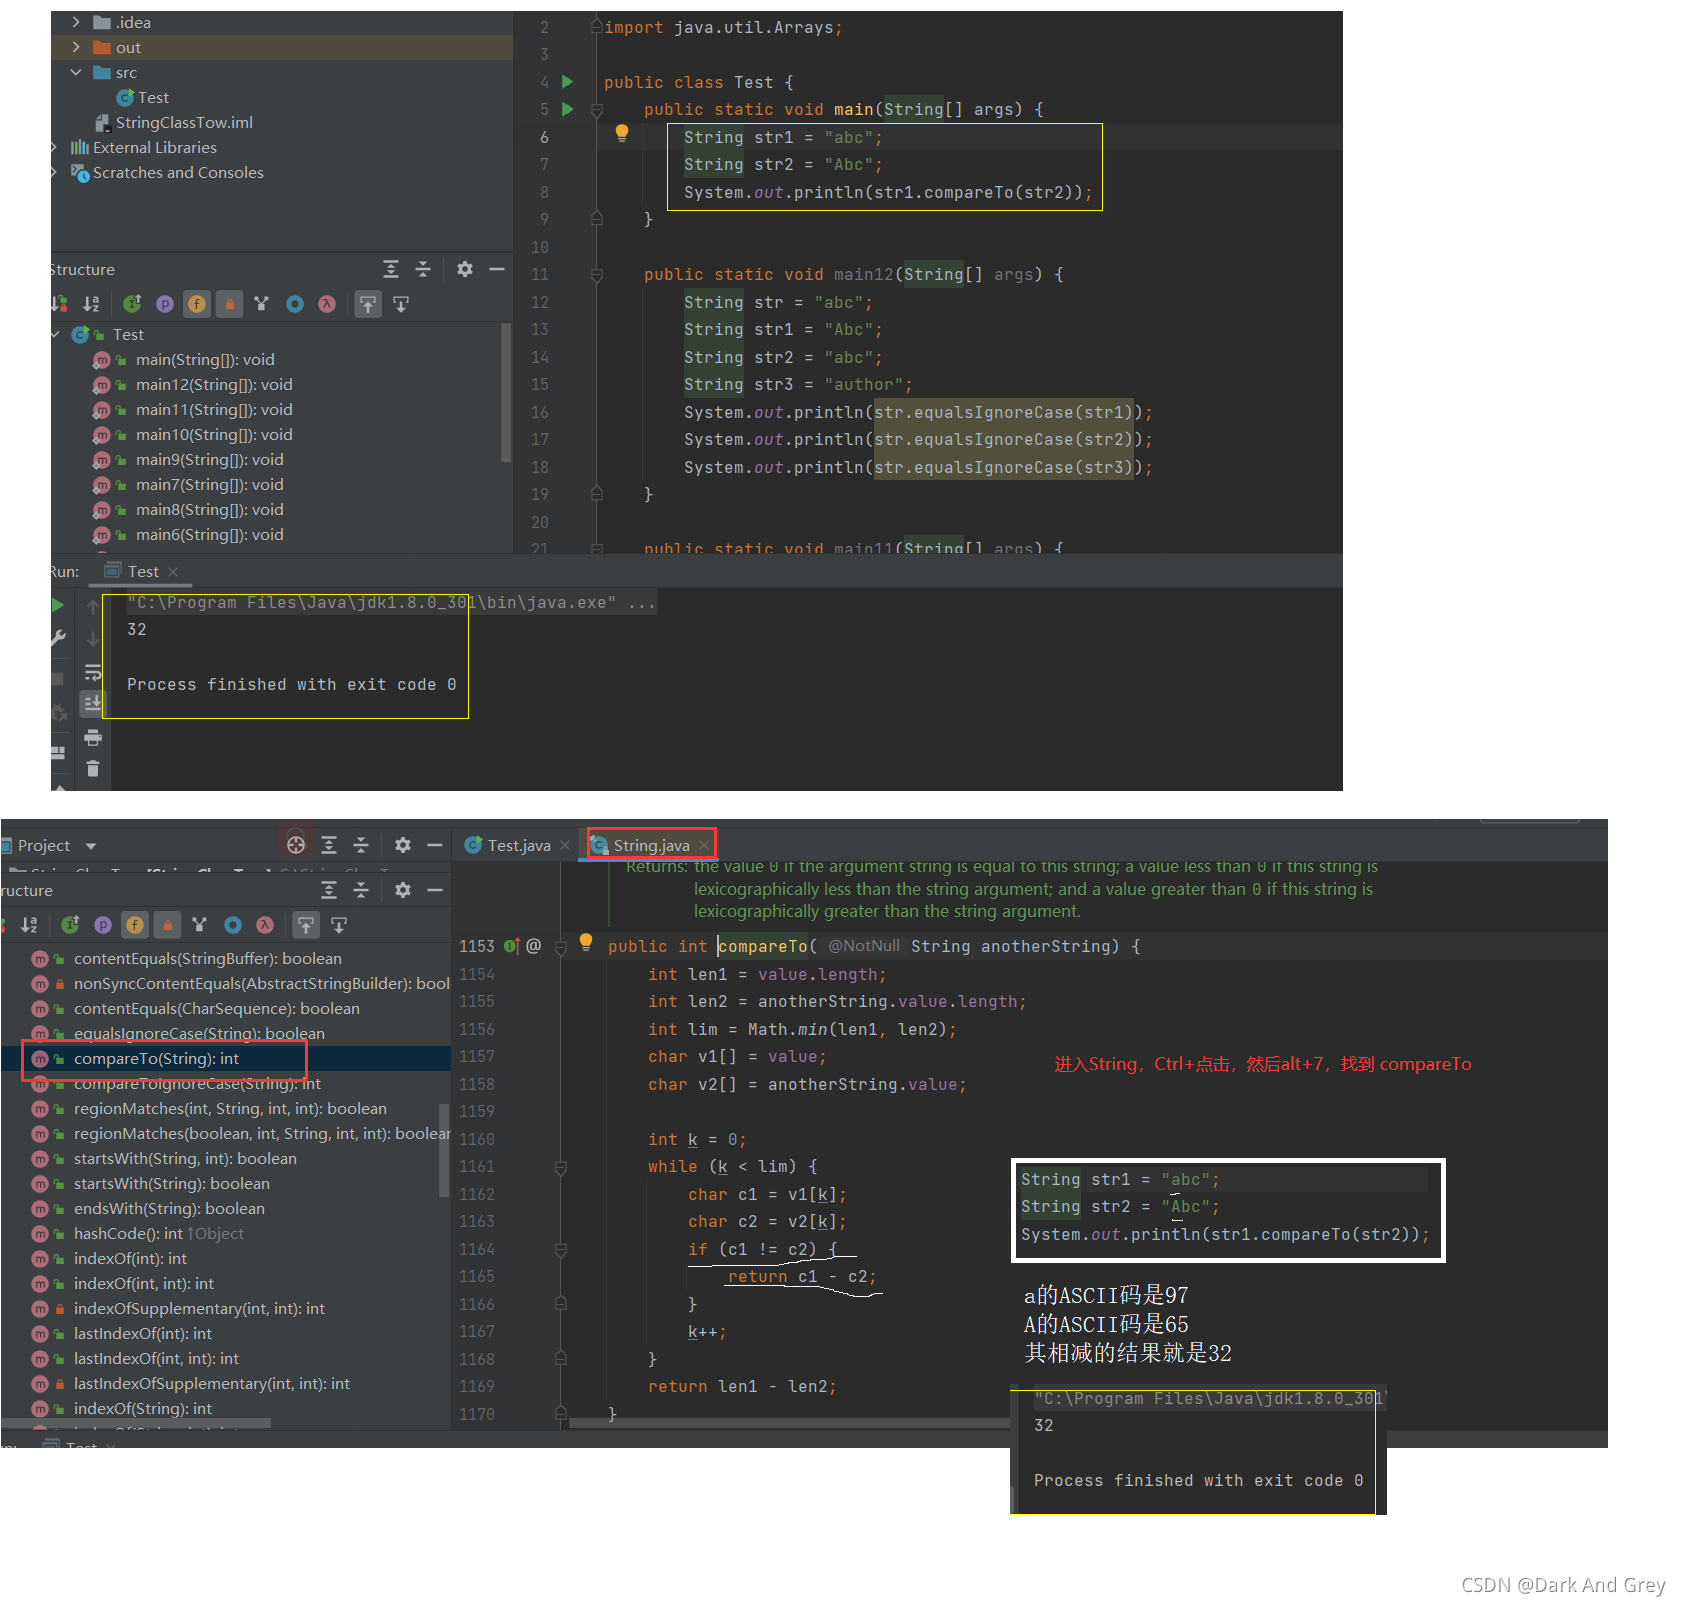Click the print icon in Run console
This screenshot has width=1681, height=1606.
pos(93,738)
